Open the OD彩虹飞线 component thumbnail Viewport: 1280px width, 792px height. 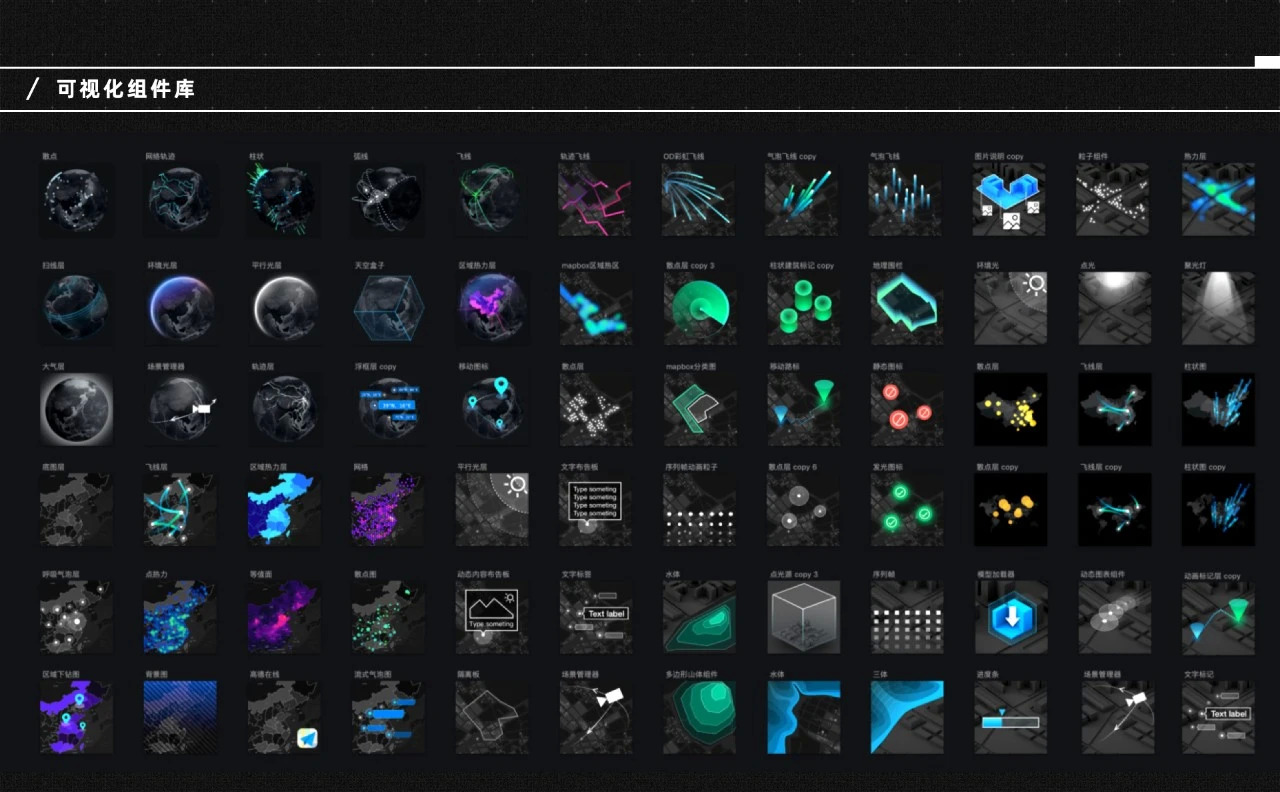coord(698,200)
